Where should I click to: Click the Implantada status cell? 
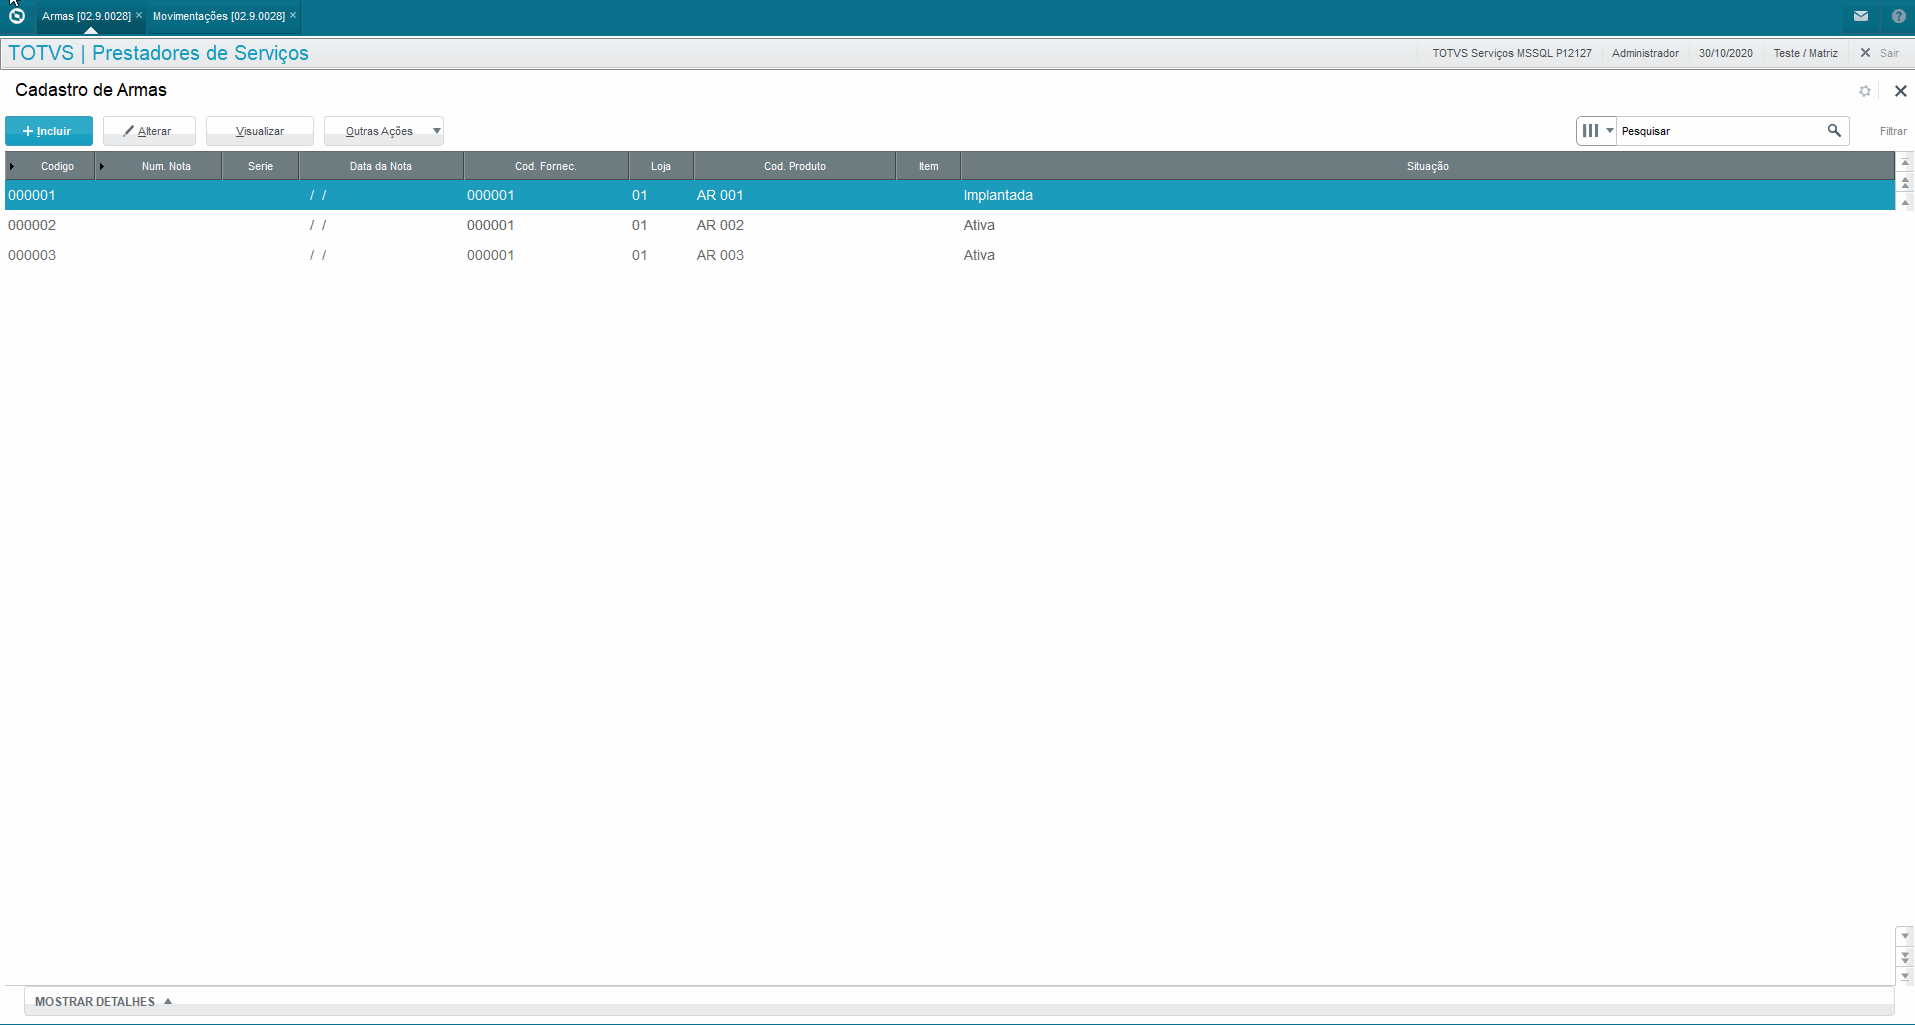(x=998, y=195)
